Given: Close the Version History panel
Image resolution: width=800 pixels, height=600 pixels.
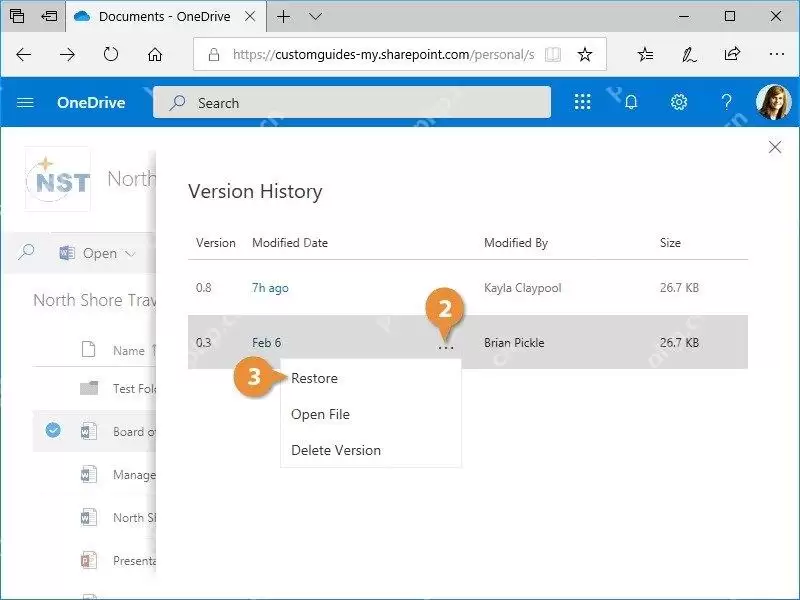Looking at the screenshot, I should pos(775,147).
